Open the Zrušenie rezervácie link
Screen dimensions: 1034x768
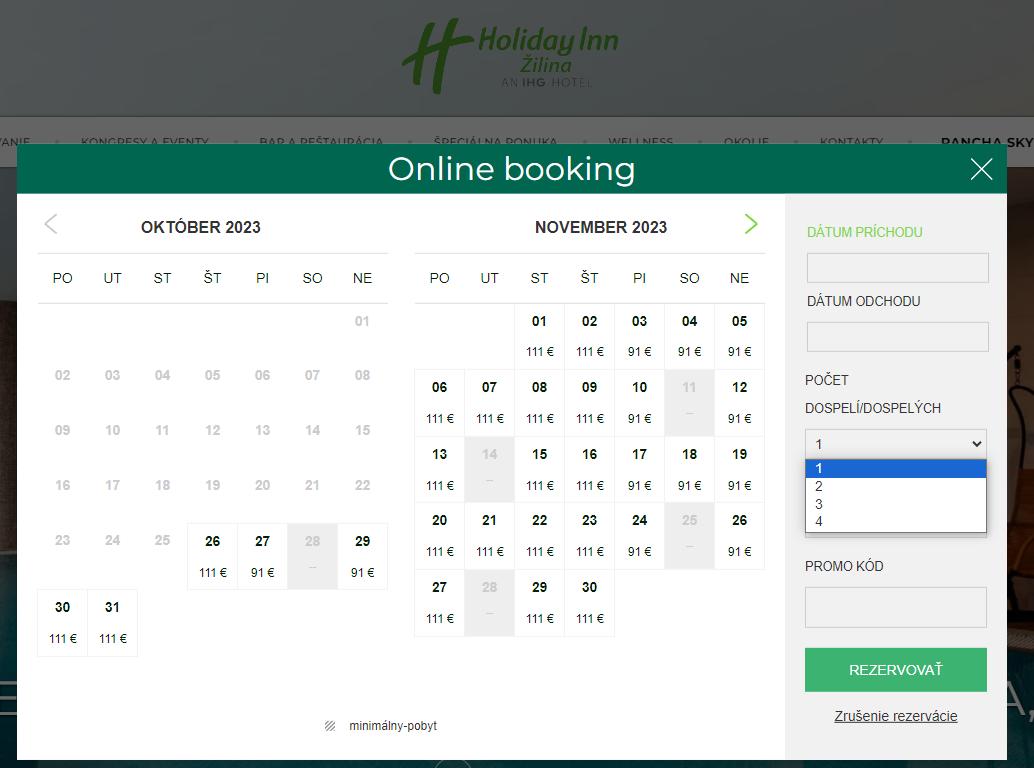pos(895,716)
